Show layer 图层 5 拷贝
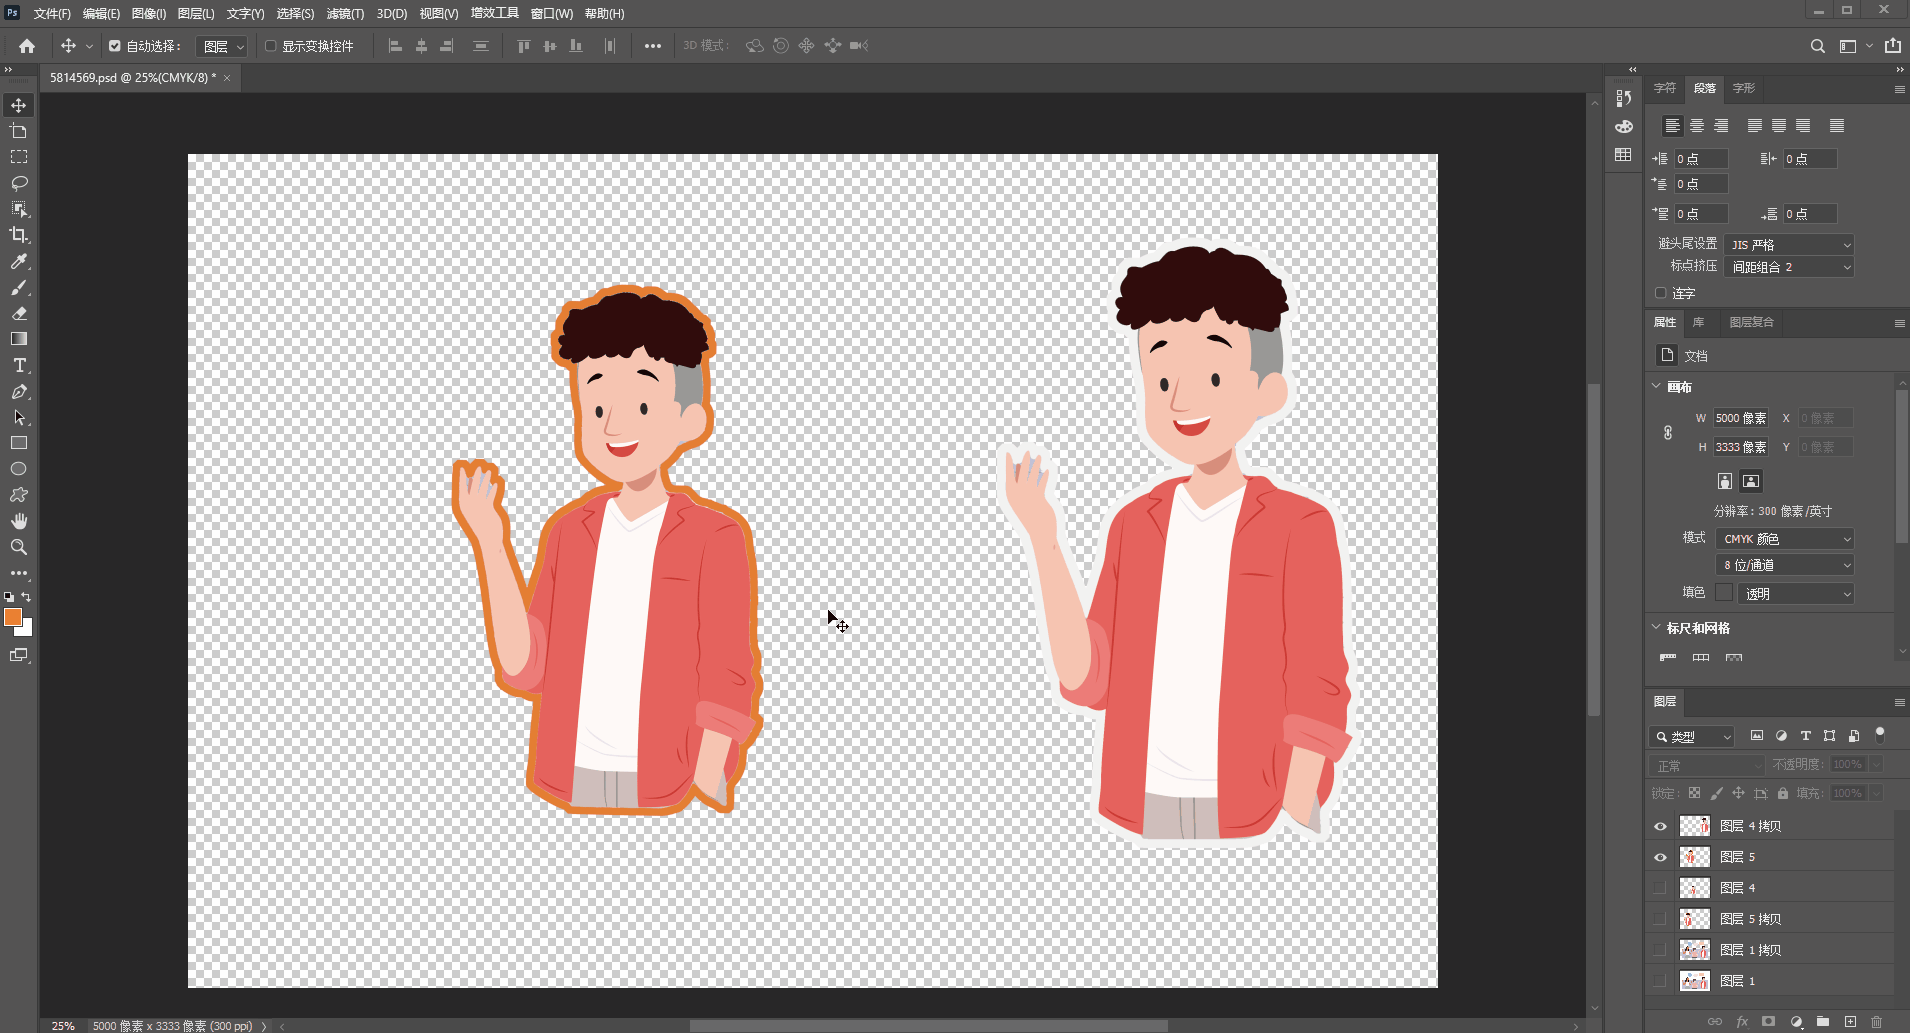Image resolution: width=1910 pixels, height=1033 pixels. coord(1661,919)
